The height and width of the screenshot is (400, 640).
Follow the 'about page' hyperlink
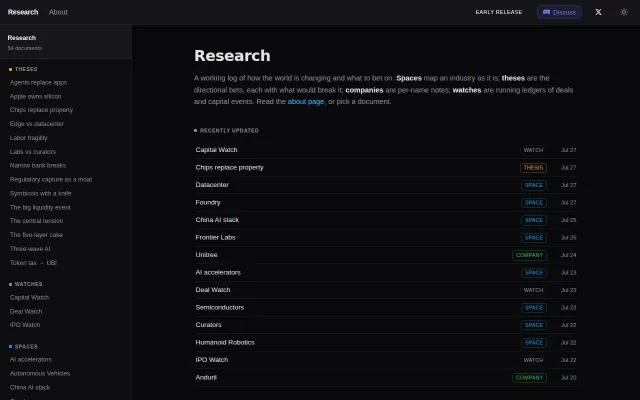click(306, 102)
